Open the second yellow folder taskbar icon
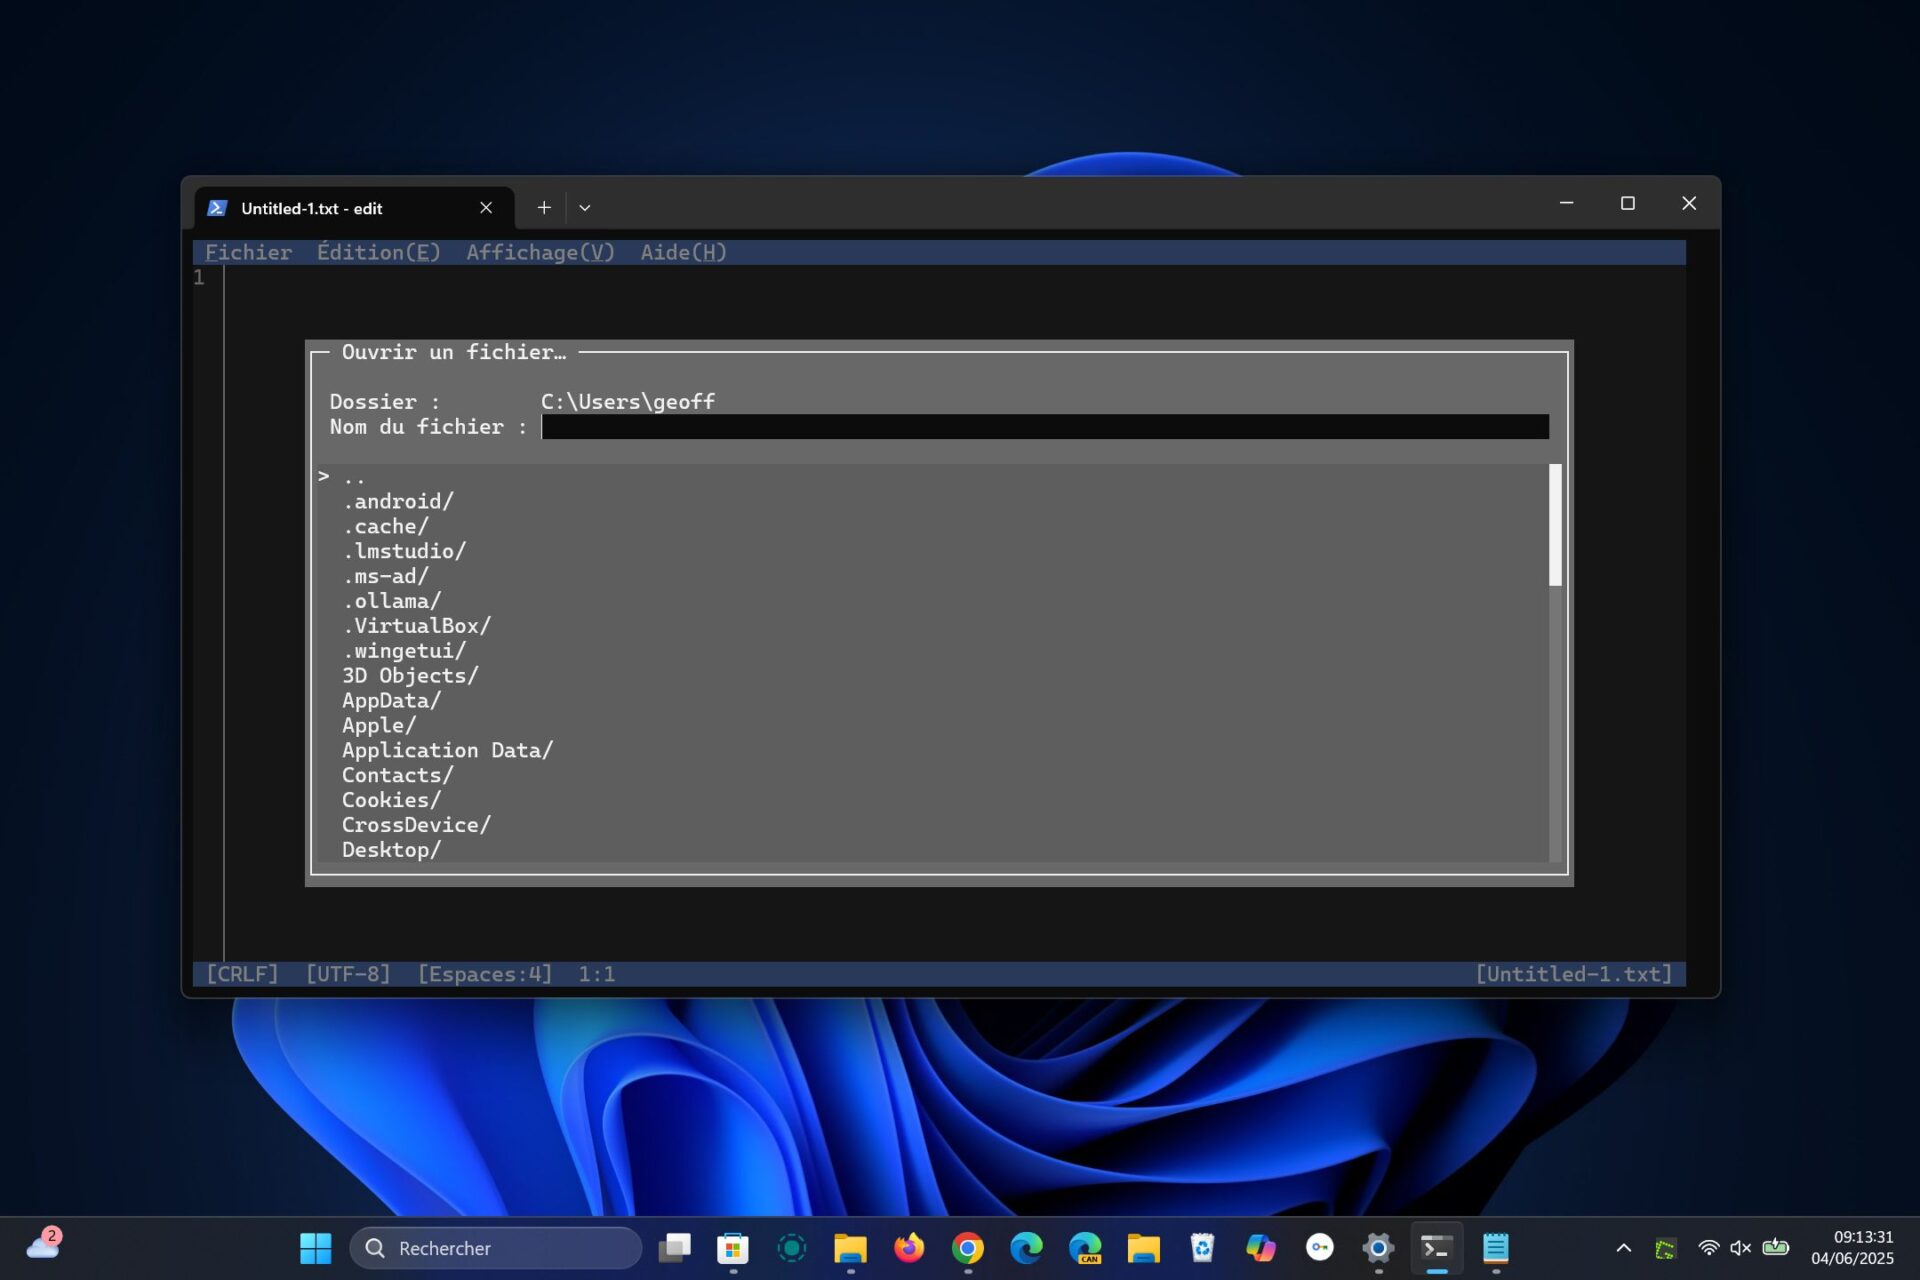 click(1143, 1248)
